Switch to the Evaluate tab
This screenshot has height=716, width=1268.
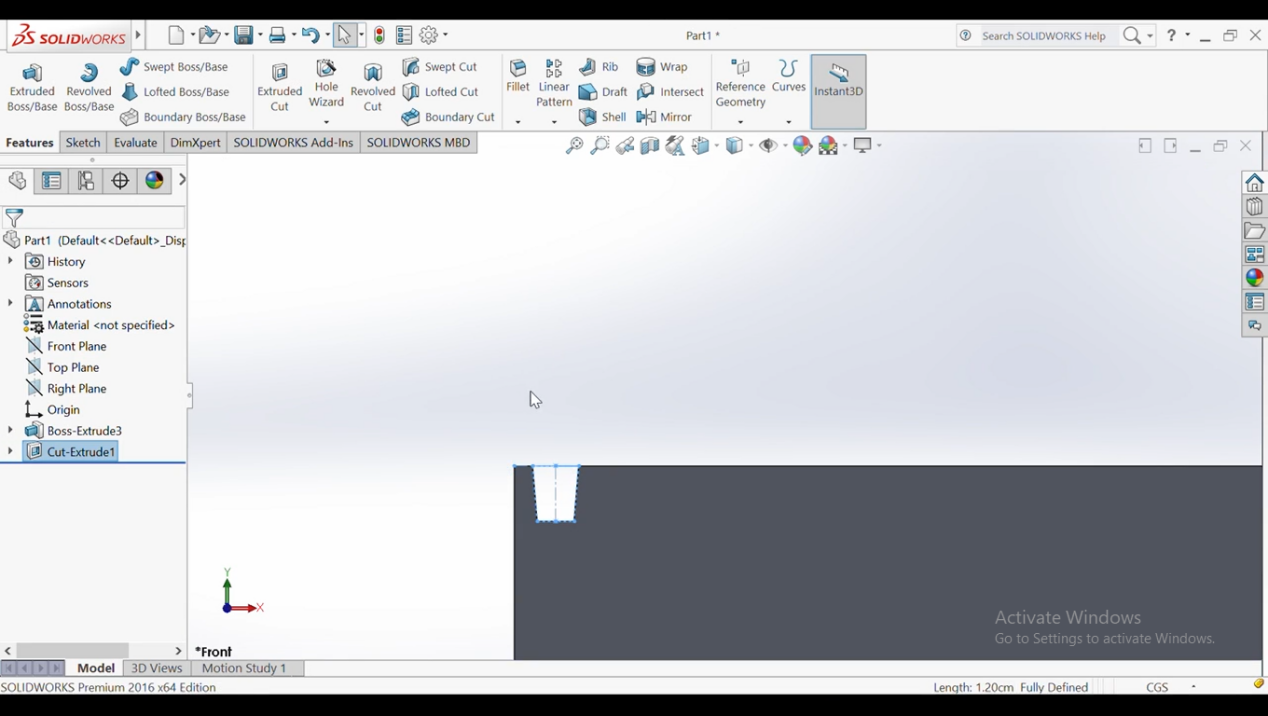(135, 143)
